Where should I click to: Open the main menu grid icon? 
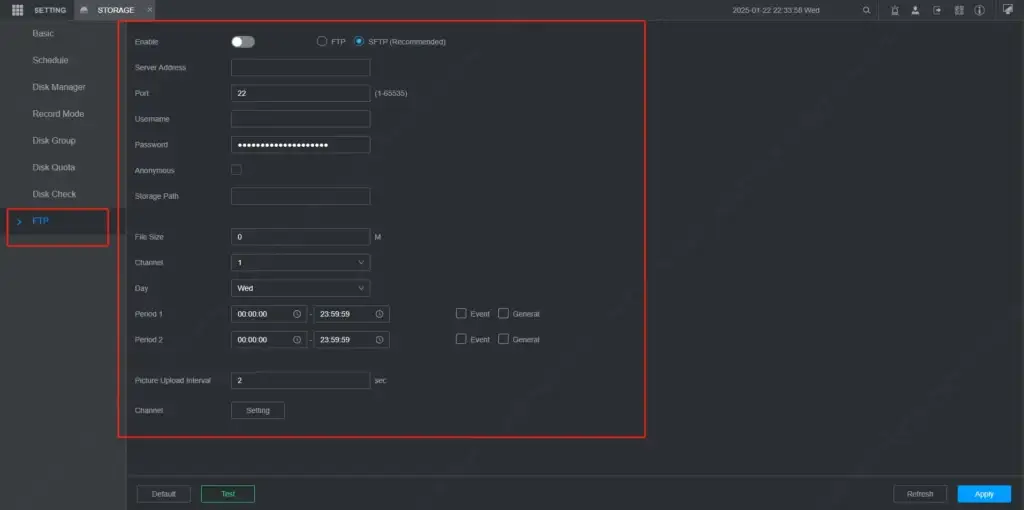[18, 10]
